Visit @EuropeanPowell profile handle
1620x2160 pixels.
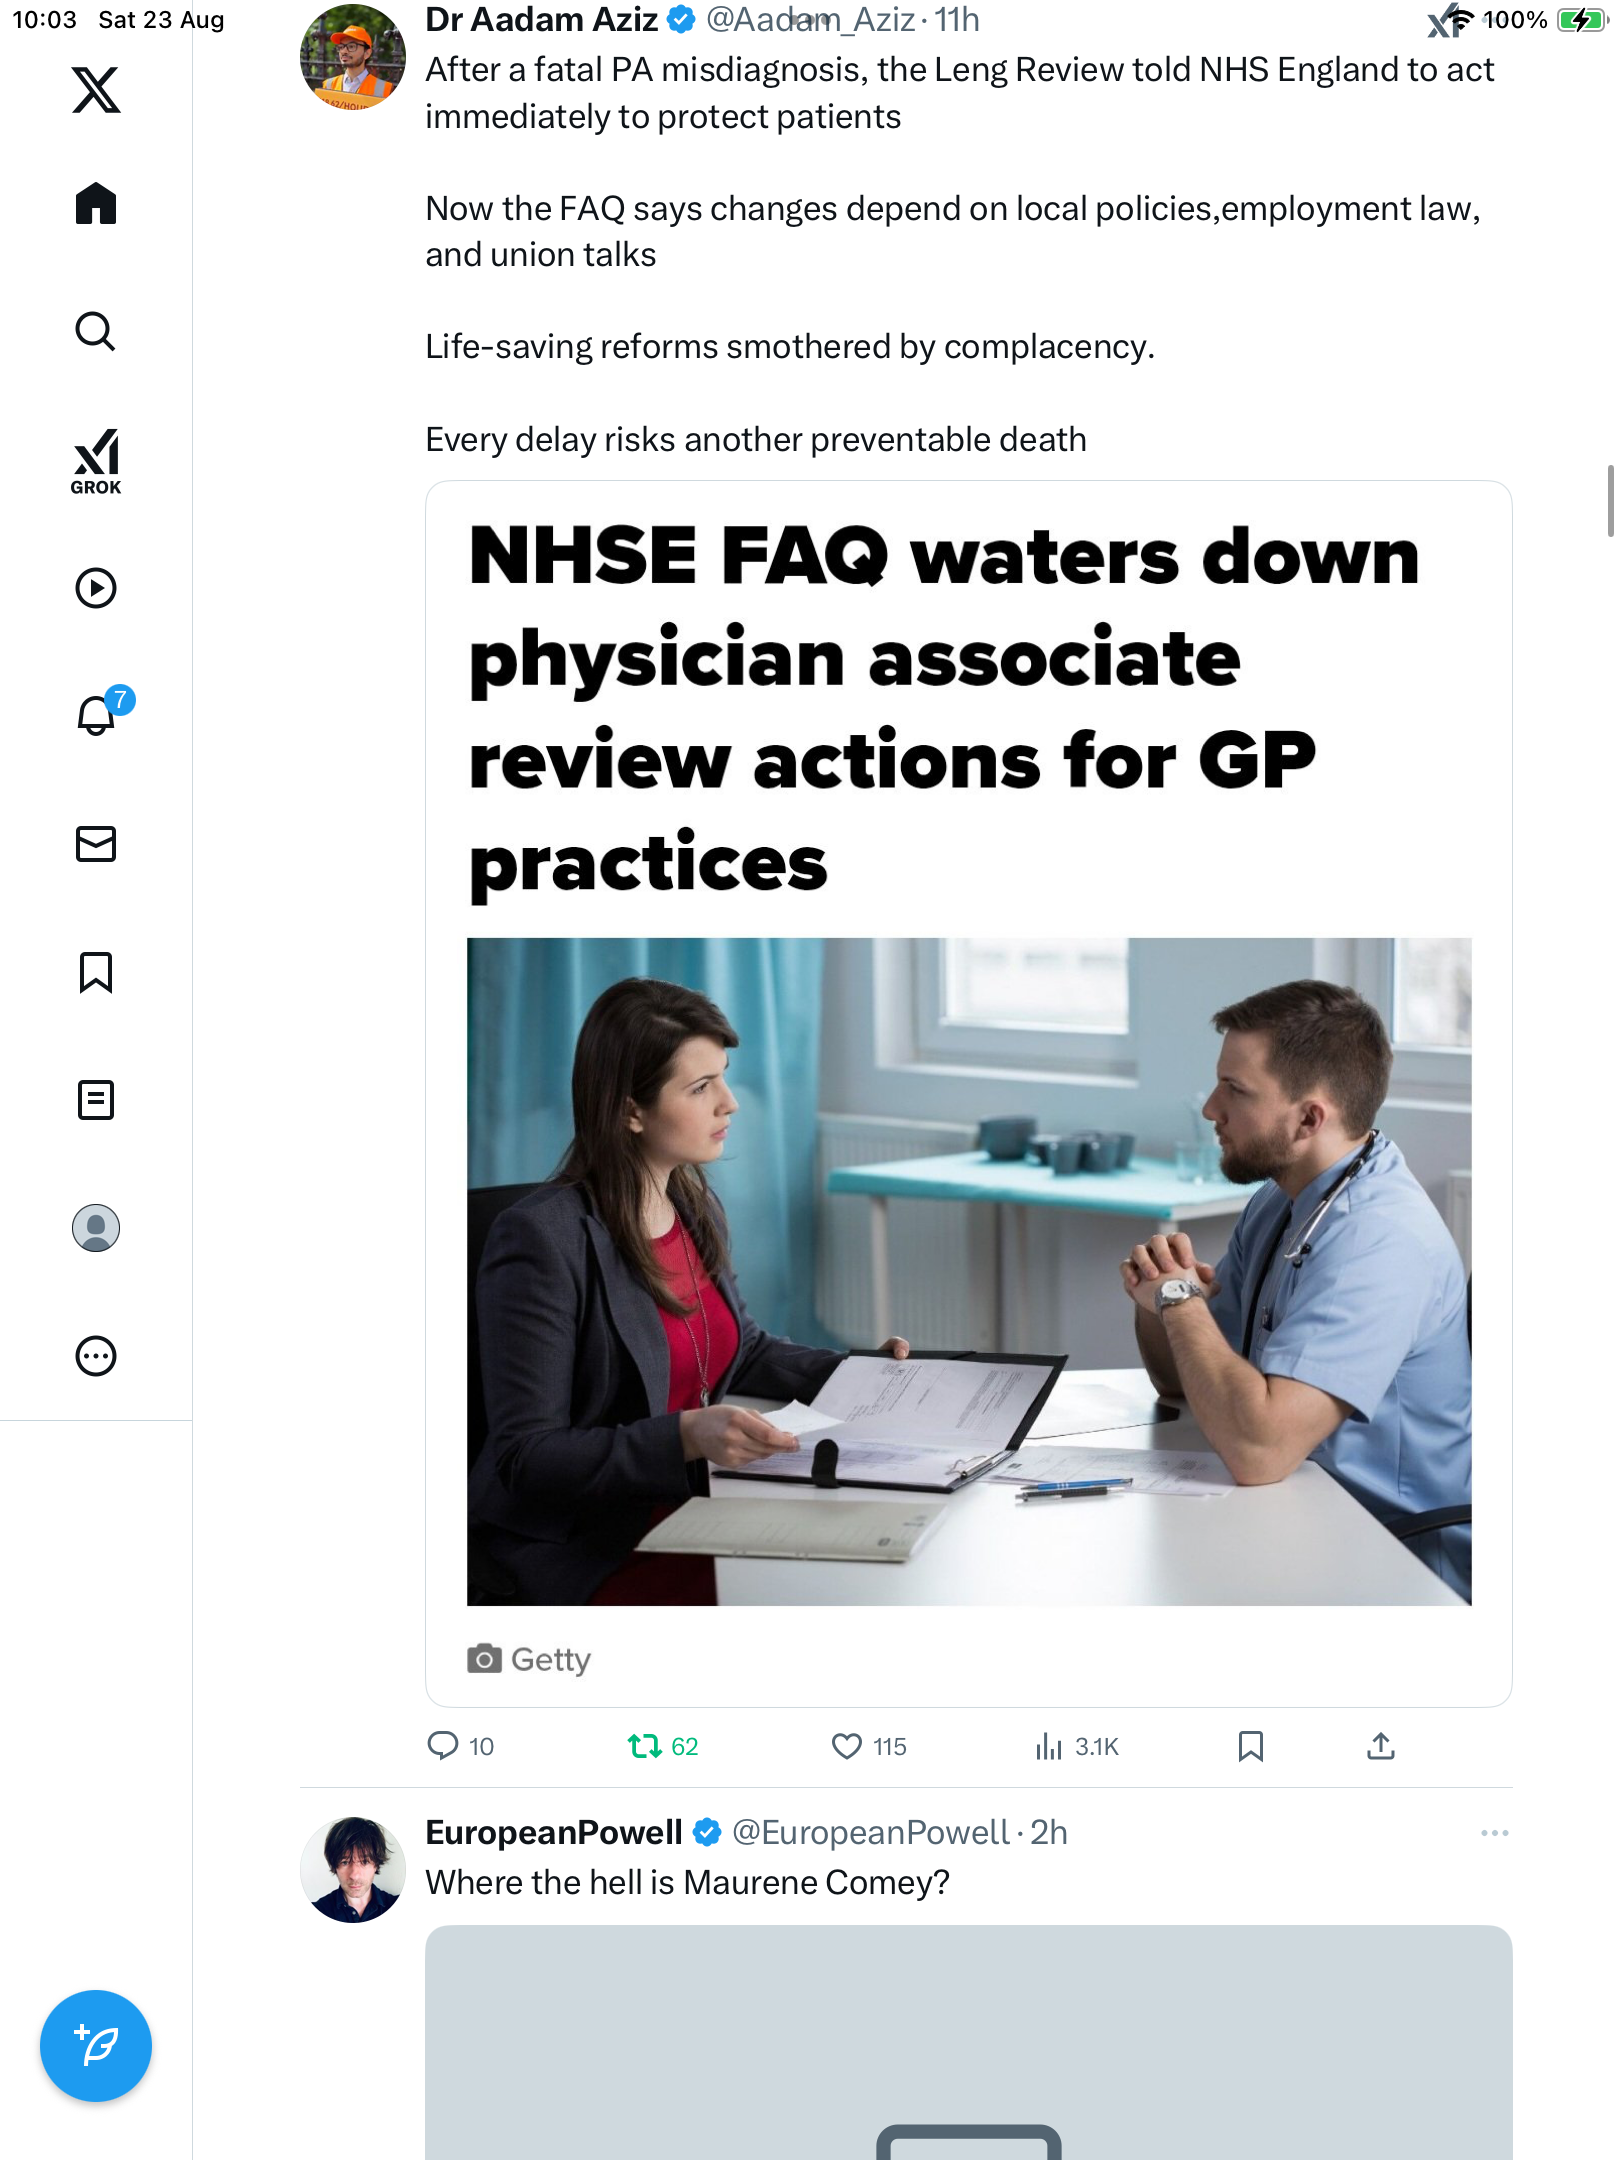(870, 1833)
